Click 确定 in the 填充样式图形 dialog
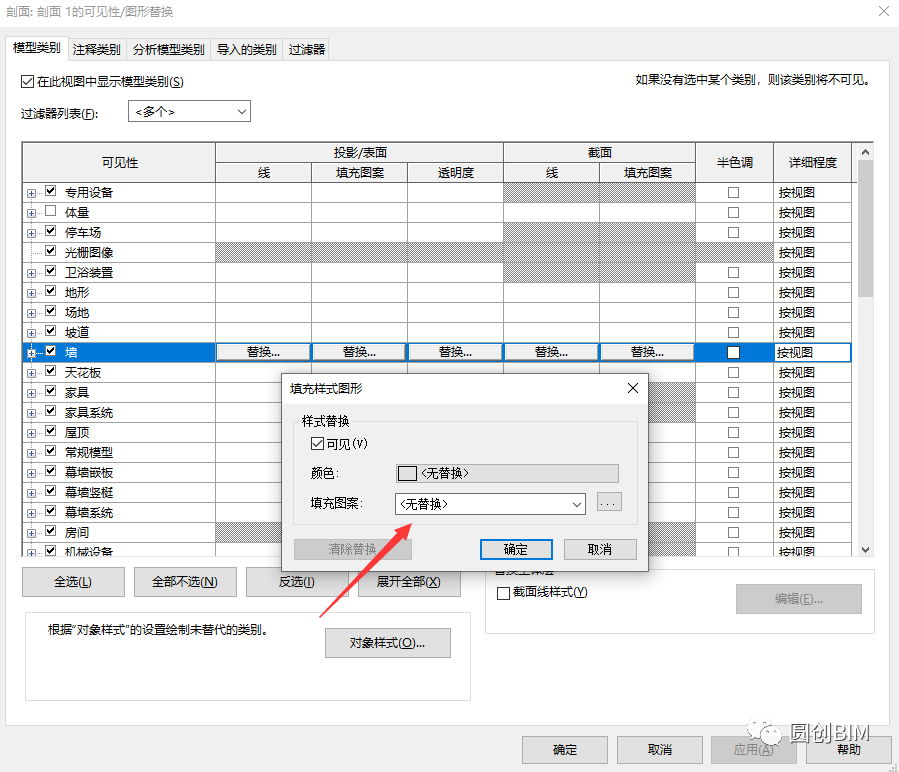The image size is (899, 772). [x=516, y=549]
